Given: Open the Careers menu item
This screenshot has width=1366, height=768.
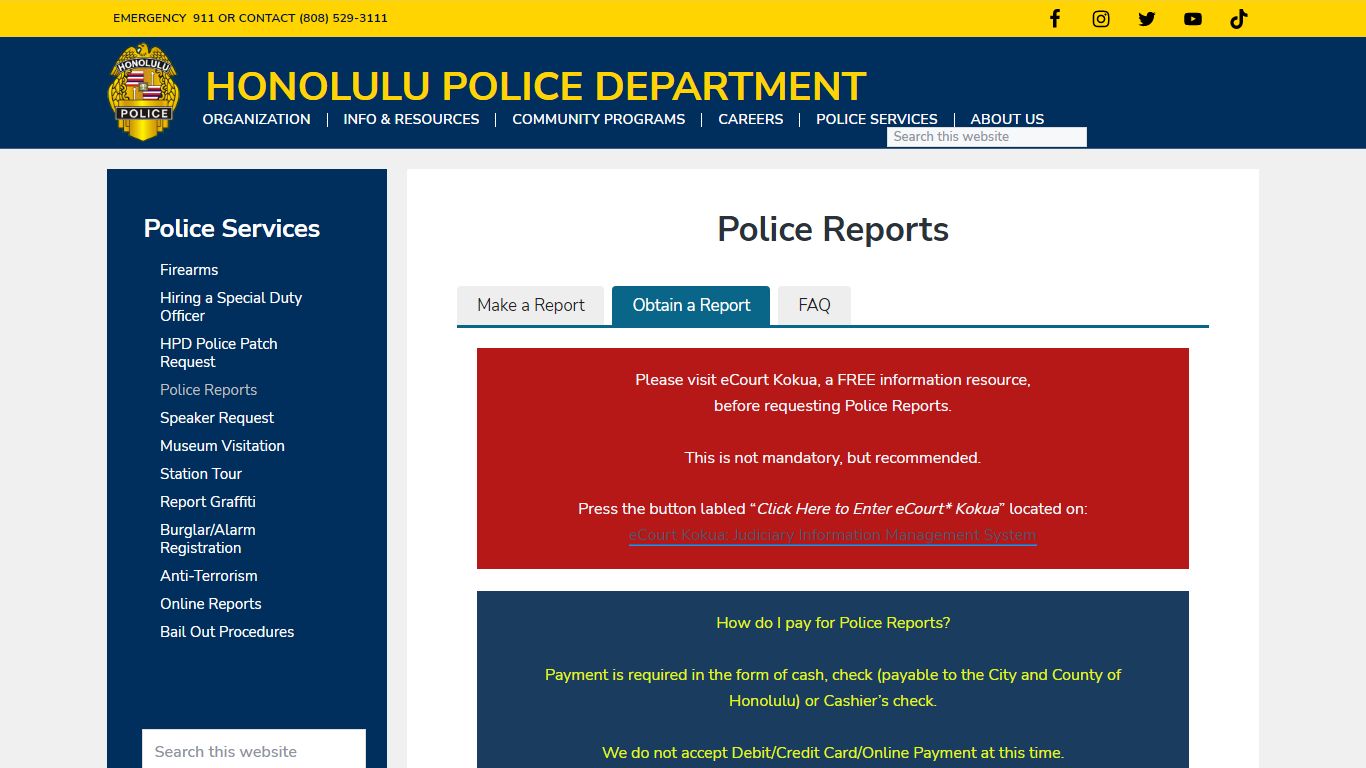Looking at the screenshot, I should [x=750, y=119].
